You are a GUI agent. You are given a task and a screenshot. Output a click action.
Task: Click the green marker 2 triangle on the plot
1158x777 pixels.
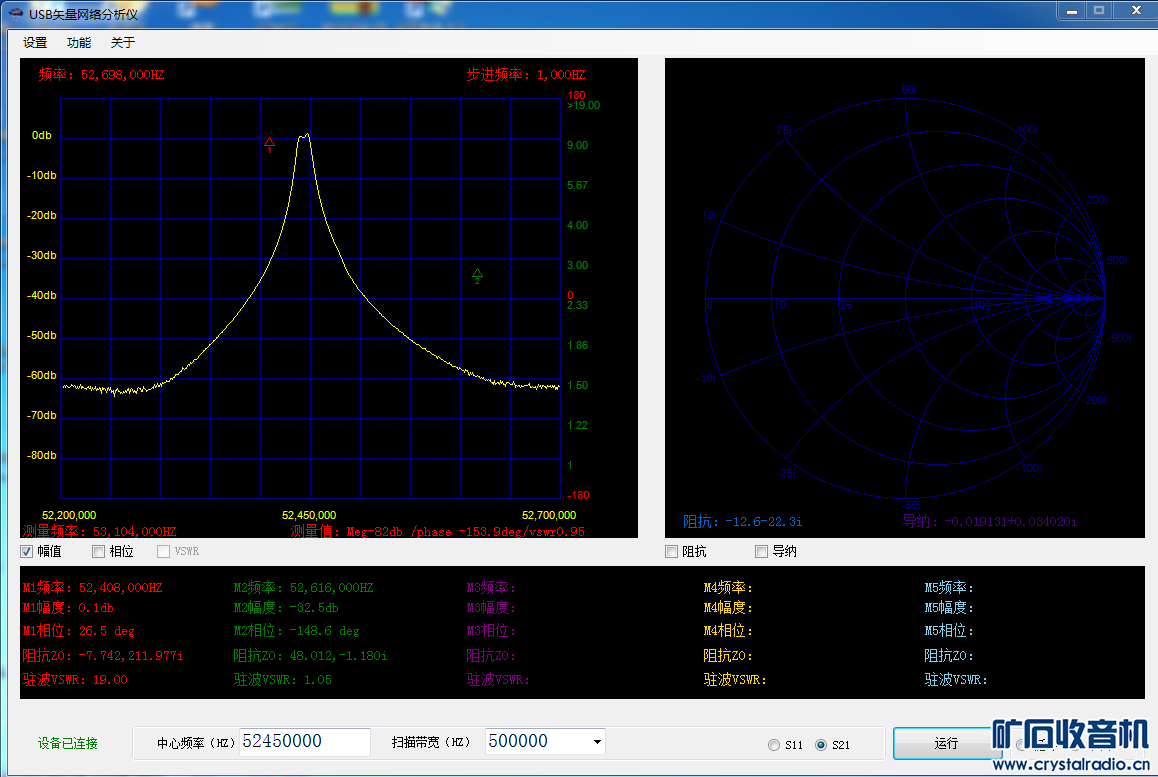(477, 275)
